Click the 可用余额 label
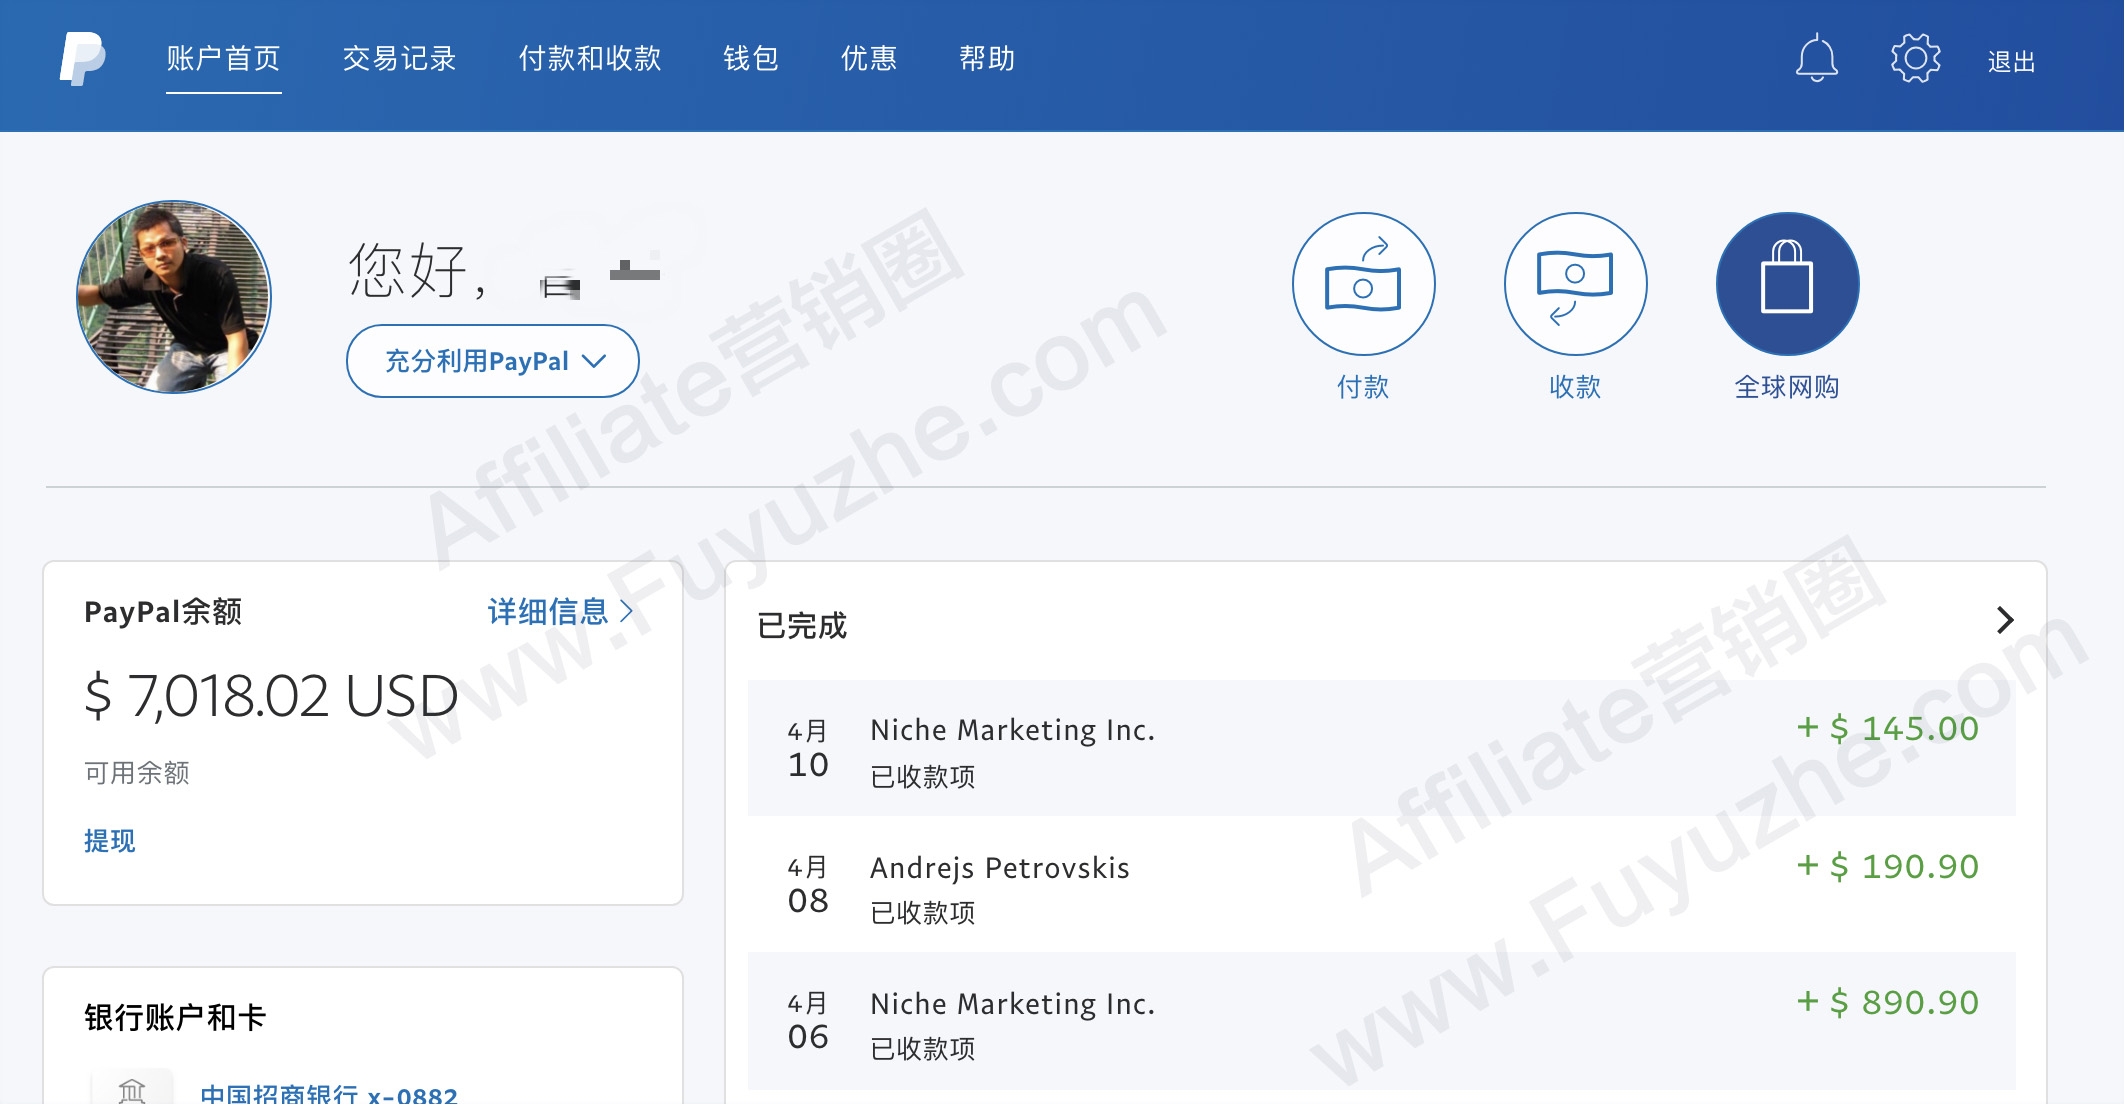This screenshot has height=1104, width=2124. [137, 773]
